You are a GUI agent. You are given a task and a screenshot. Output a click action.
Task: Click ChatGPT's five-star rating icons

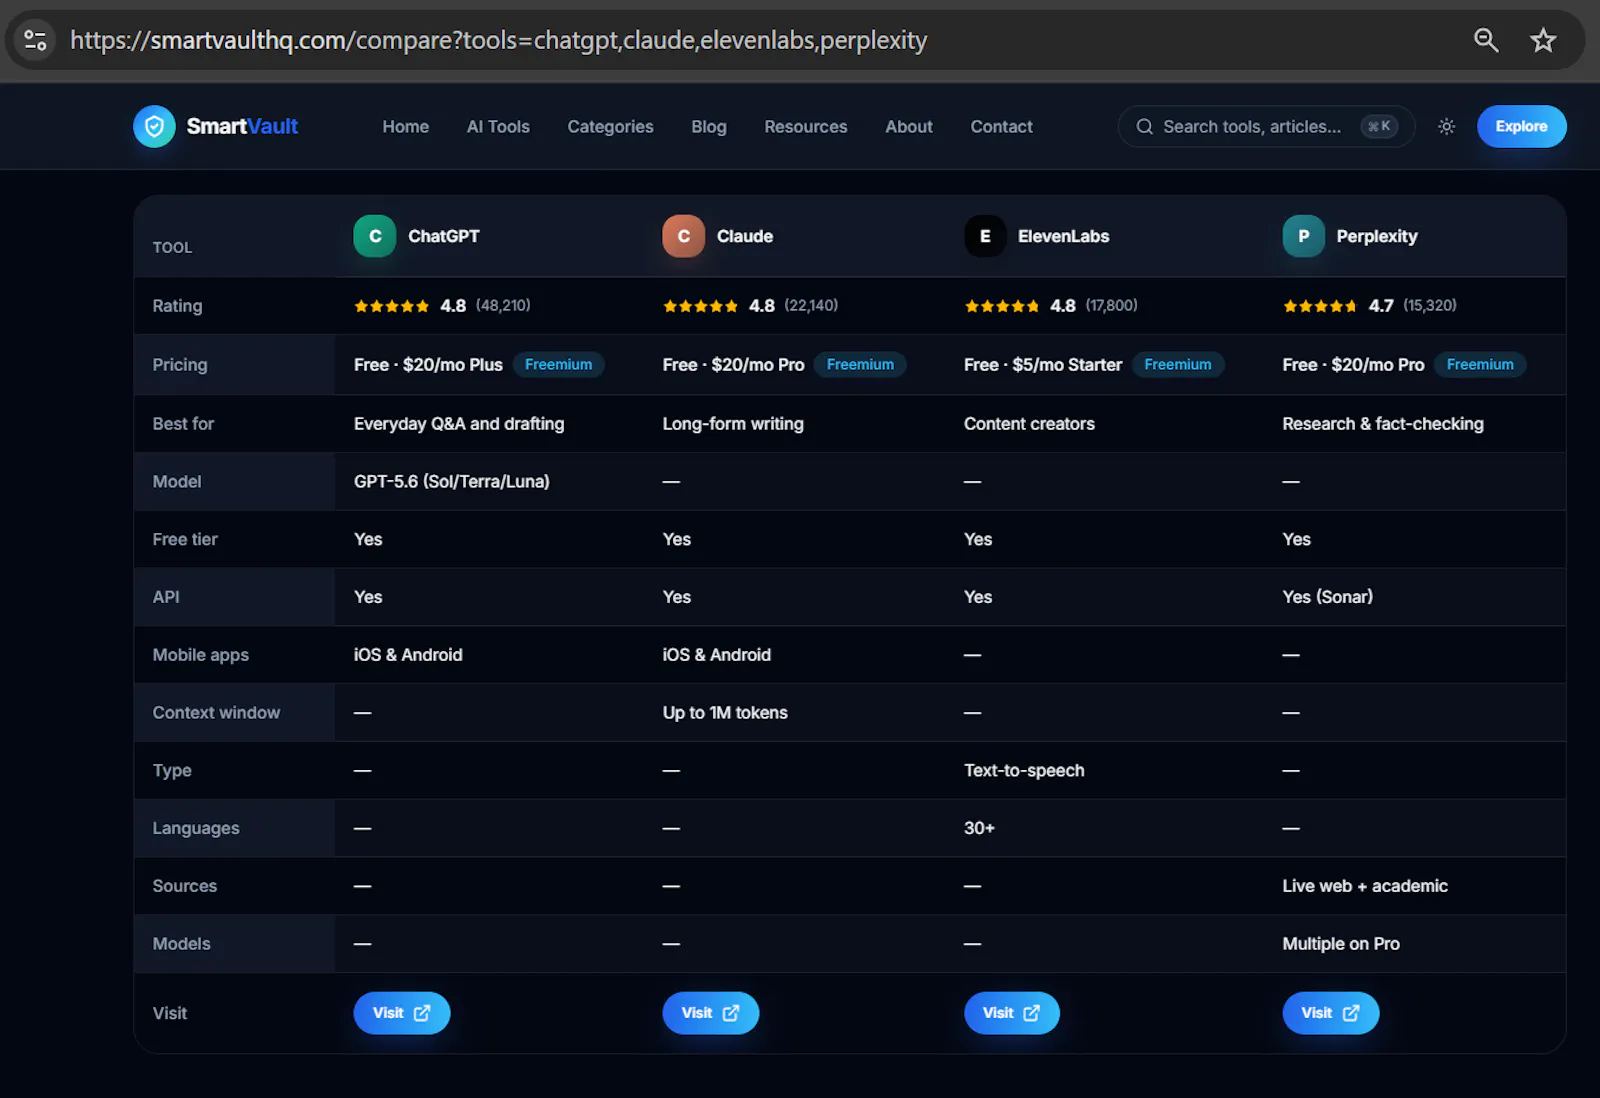pos(392,306)
